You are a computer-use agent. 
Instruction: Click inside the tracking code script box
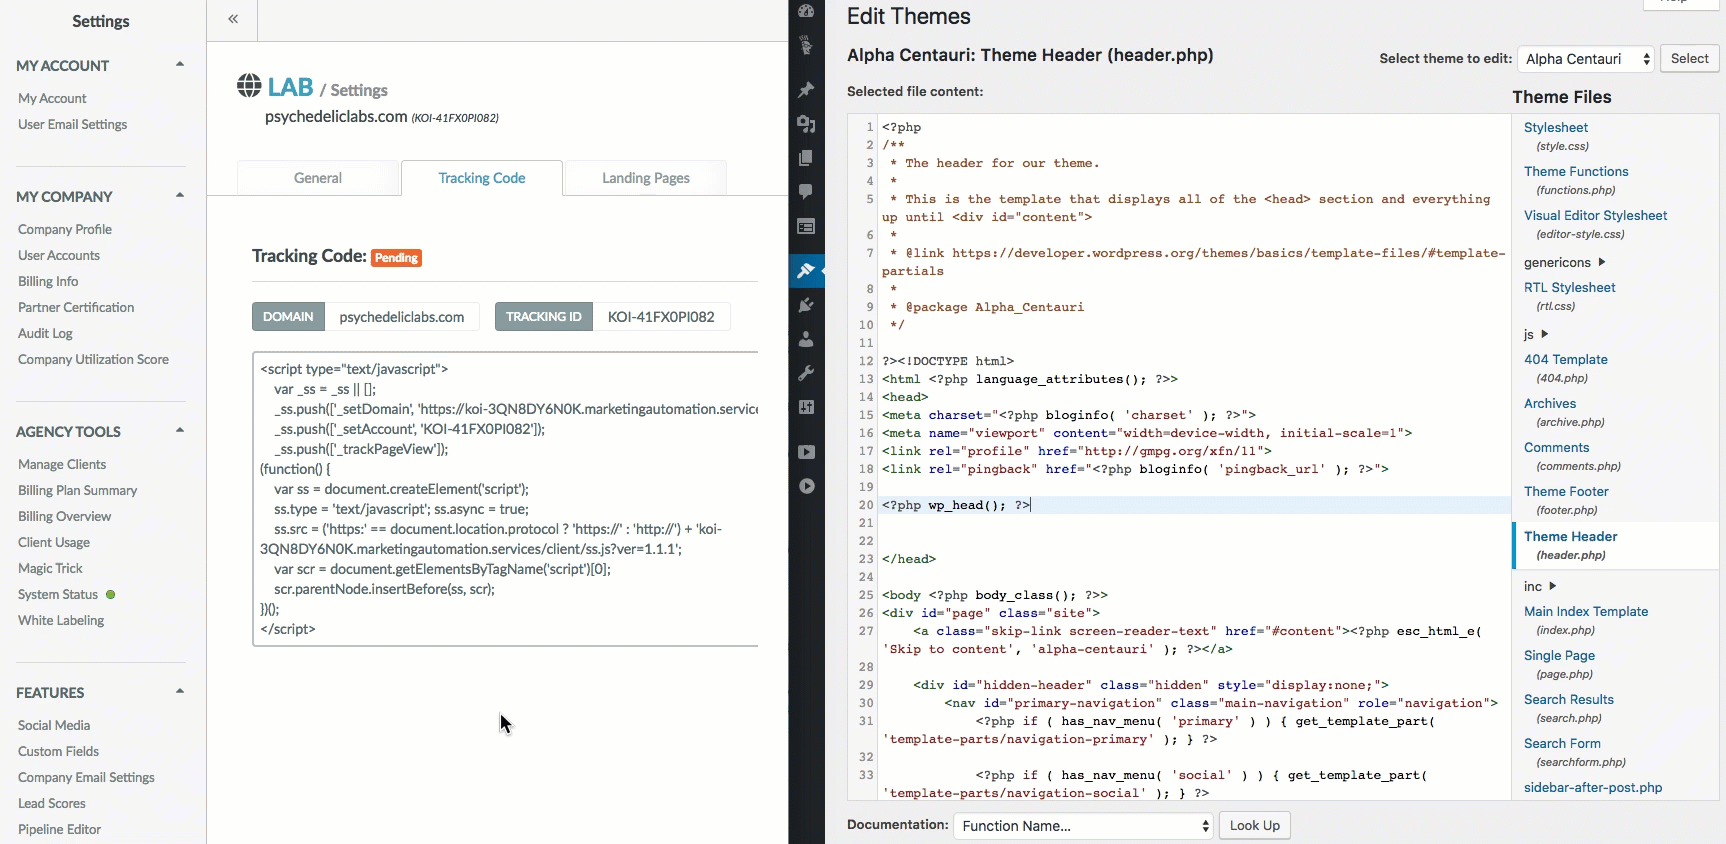(505, 499)
